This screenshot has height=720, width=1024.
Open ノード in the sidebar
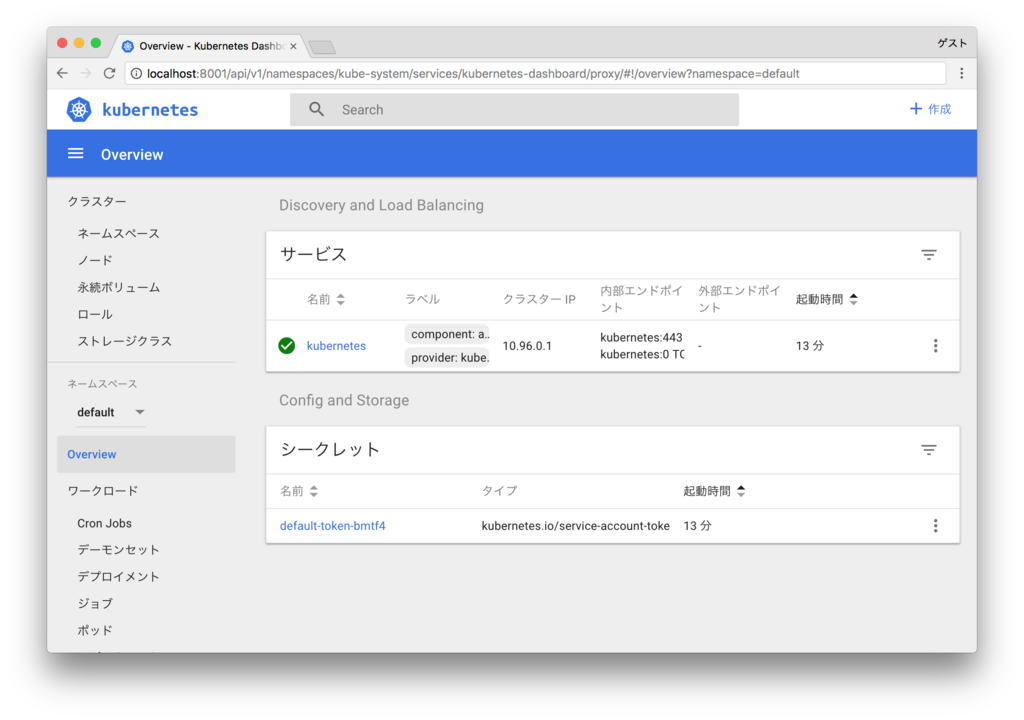pyautogui.click(x=95, y=260)
